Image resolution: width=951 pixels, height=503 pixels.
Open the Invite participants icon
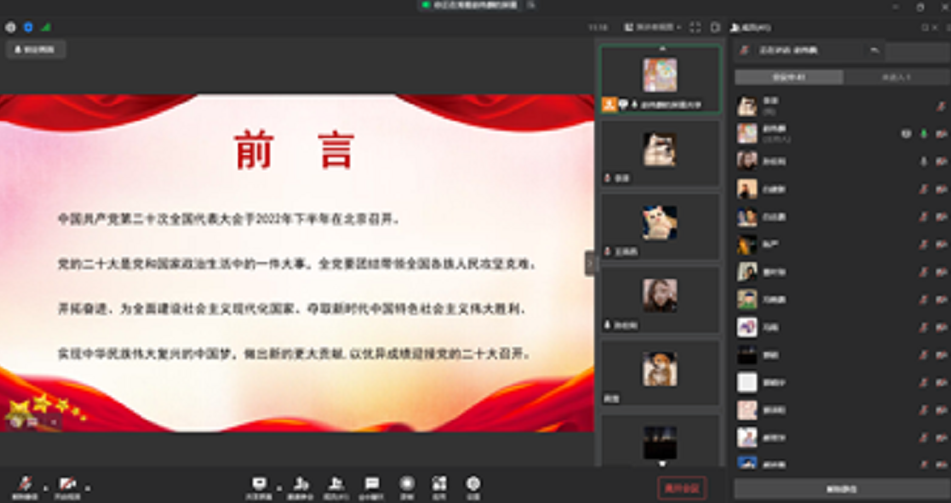pyautogui.click(x=299, y=486)
